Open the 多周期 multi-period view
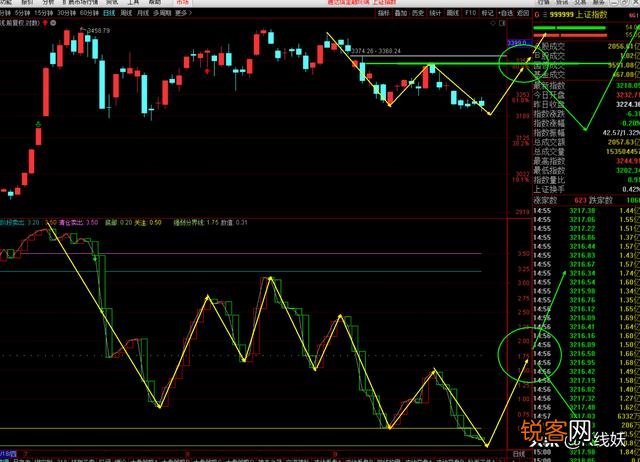This screenshot has height=462, width=640. 162,13
